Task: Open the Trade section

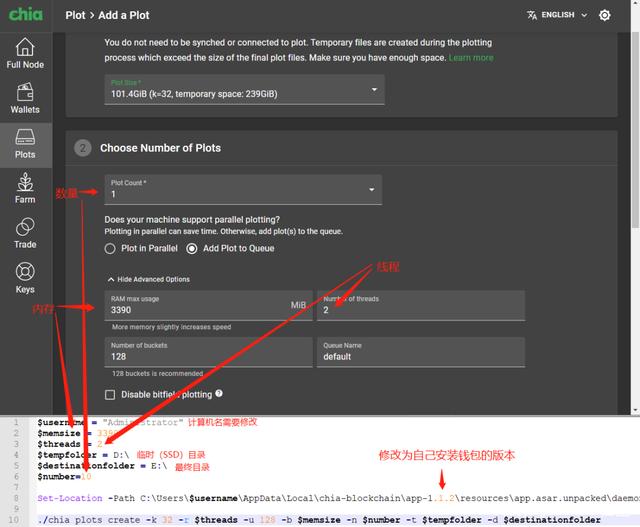Action: pyautogui.click(x=25, y=233)
